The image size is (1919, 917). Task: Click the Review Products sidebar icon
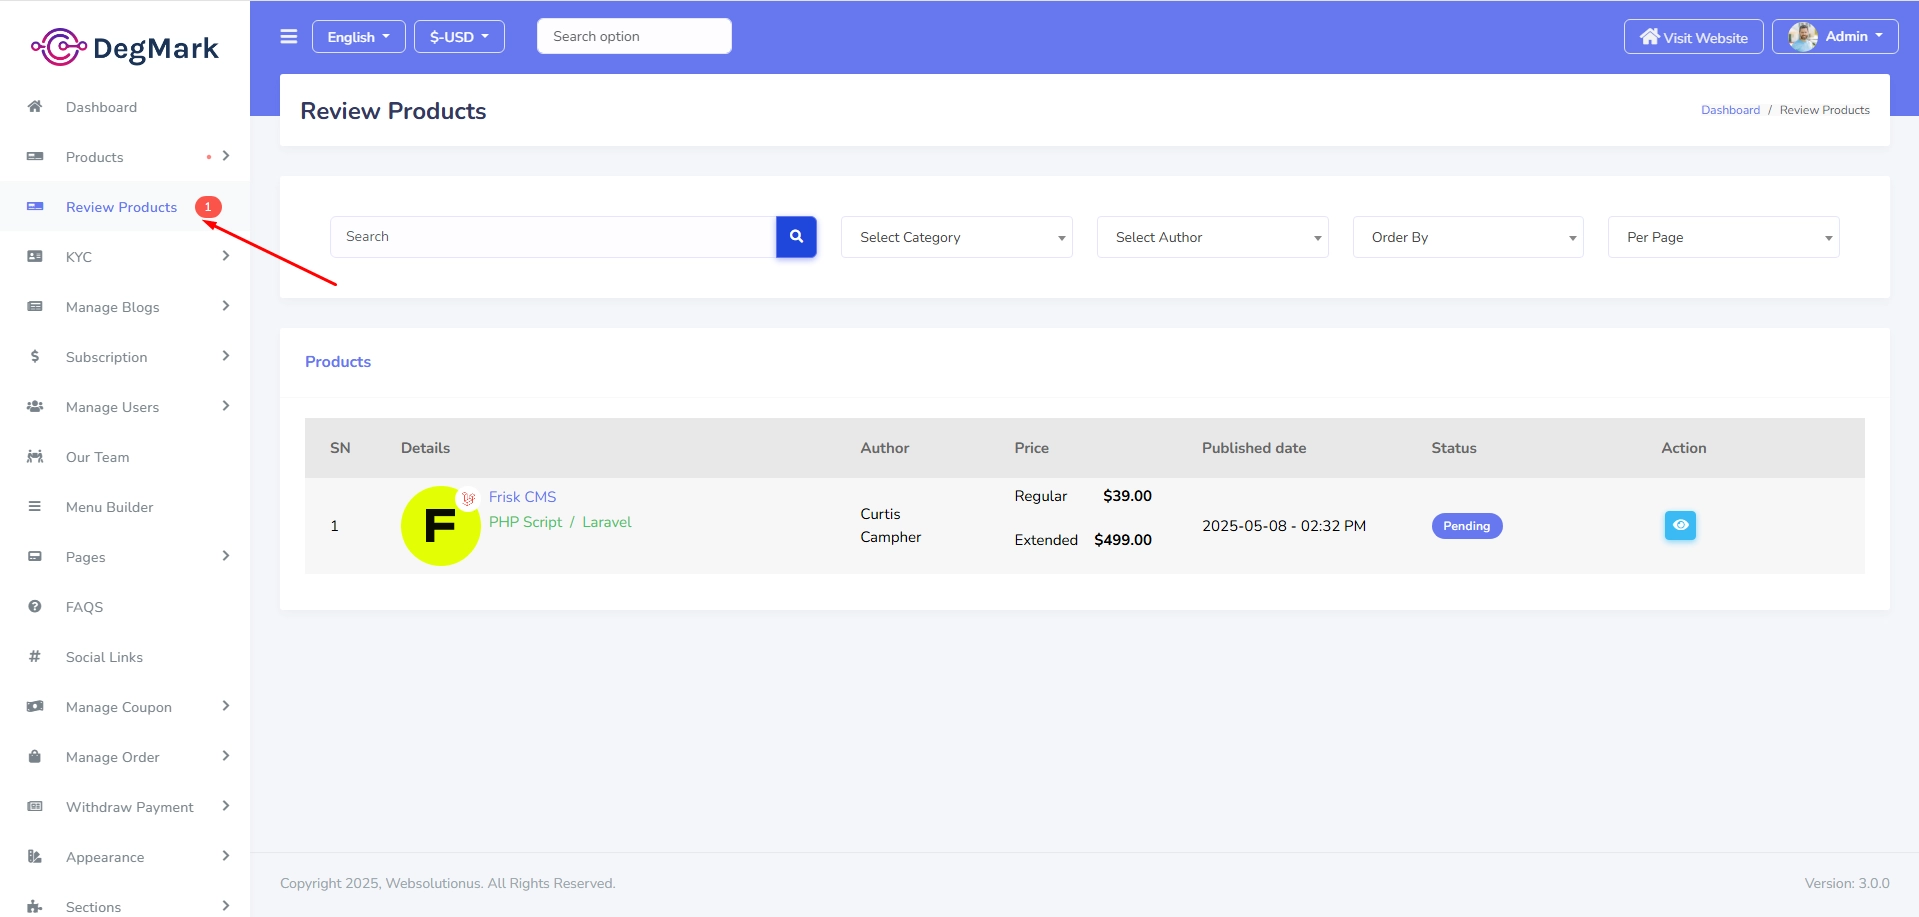35,206
